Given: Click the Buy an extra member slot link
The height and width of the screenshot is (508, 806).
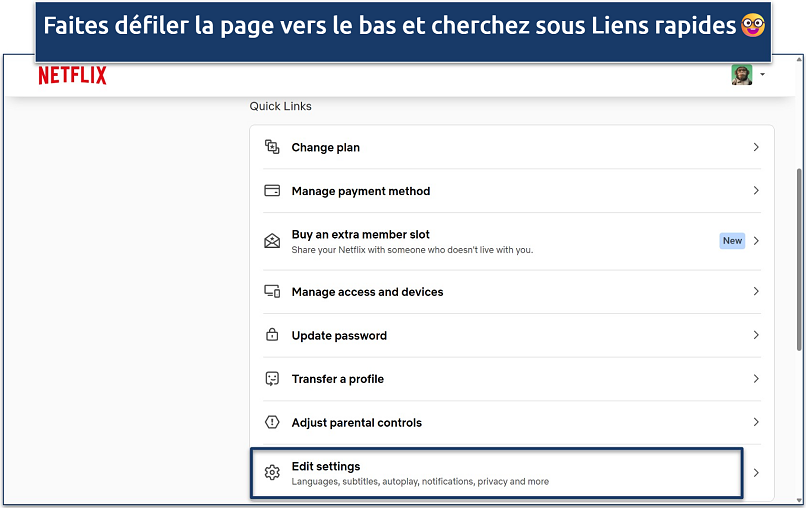Looking at the screenshot, I should point(360,235).
